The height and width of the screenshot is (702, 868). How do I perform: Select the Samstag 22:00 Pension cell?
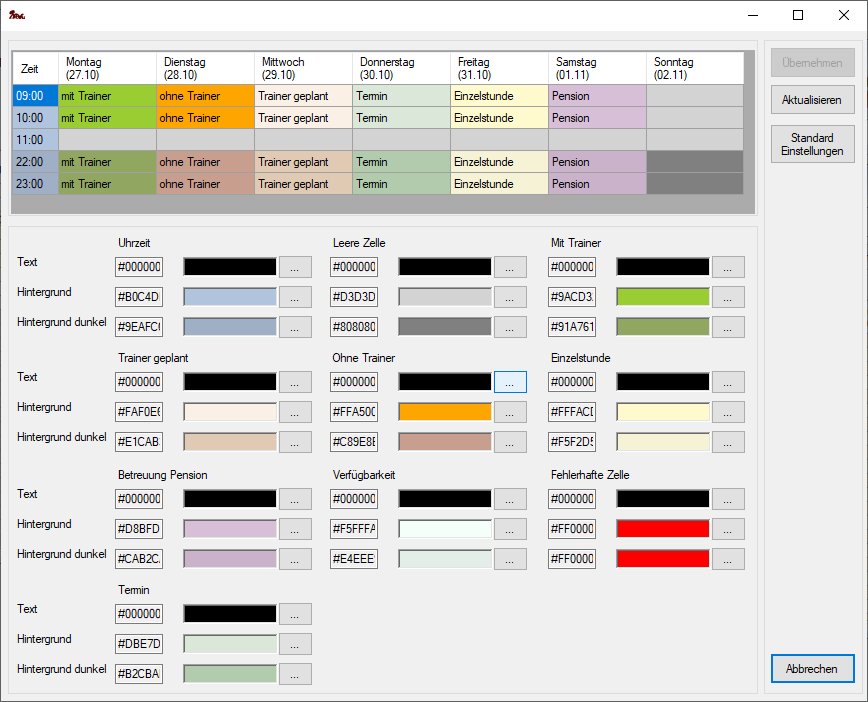tap(597, 162)
